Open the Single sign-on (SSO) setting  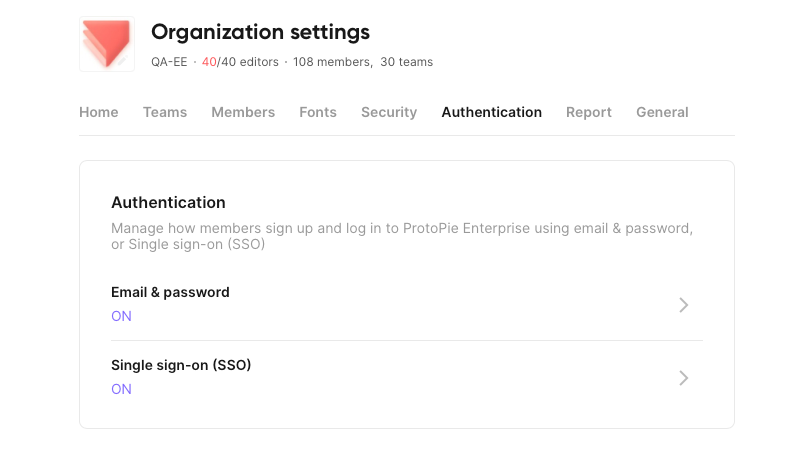point(407,377)
